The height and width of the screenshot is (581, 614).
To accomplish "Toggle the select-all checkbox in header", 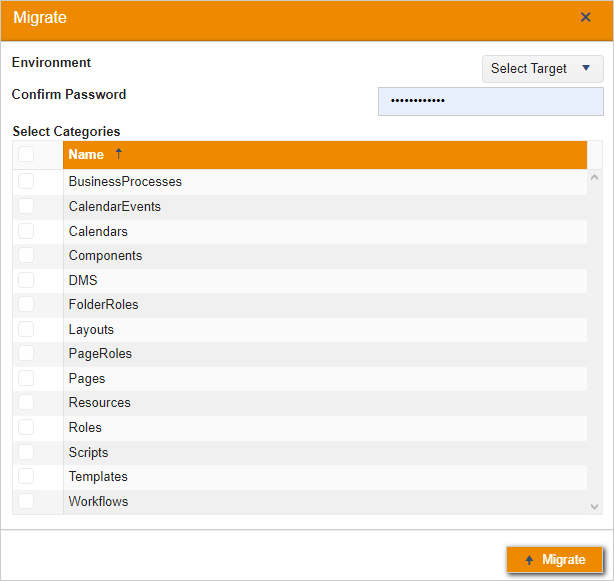I will [x=26, y=154].
